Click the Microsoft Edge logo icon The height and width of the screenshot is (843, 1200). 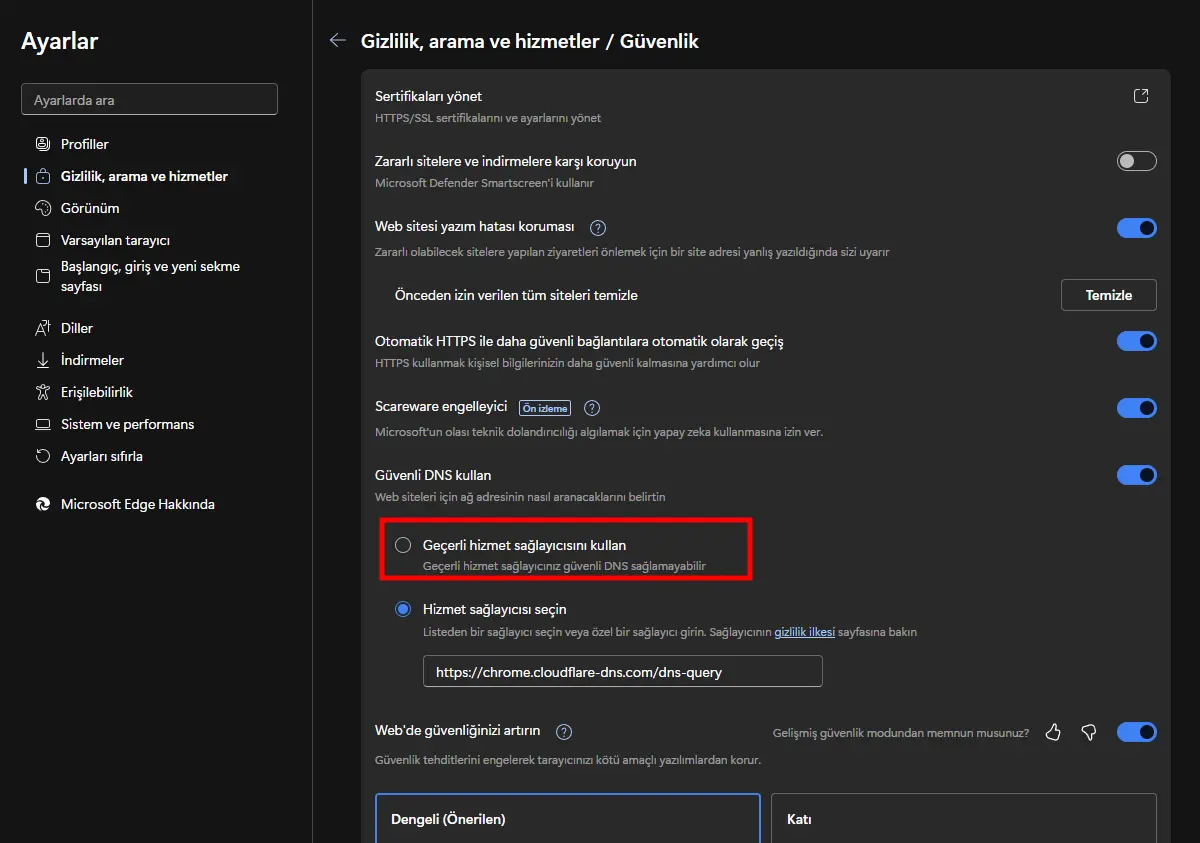(42, 504)
